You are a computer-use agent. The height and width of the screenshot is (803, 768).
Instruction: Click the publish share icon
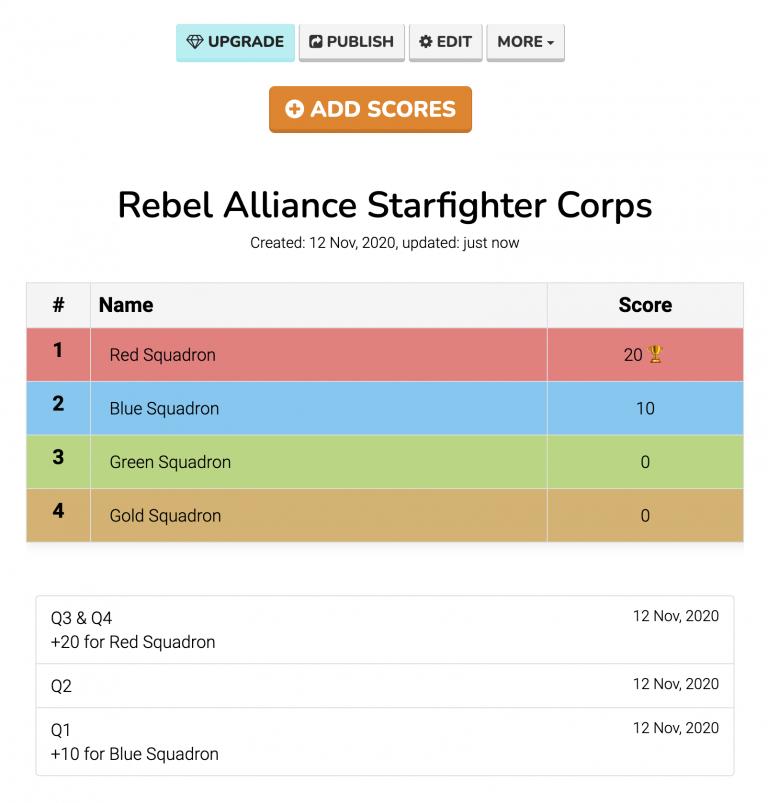click(316, 42)
